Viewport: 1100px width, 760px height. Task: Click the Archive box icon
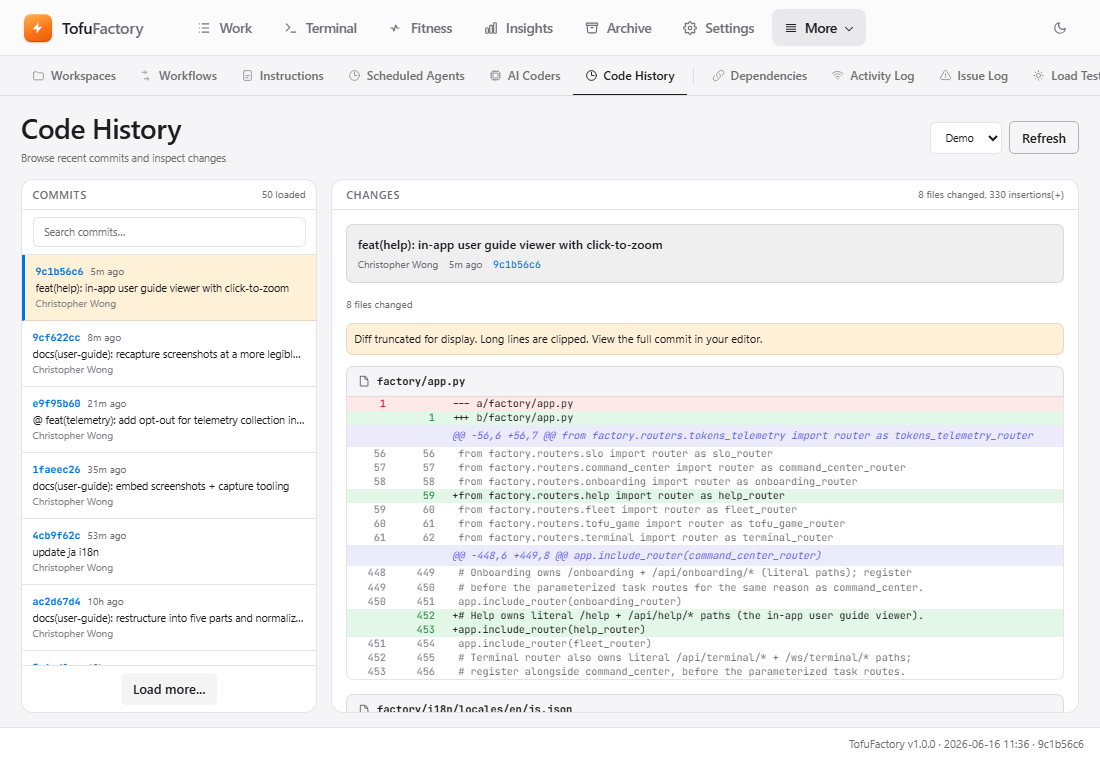pyautogui.click(x=592, y=28)
